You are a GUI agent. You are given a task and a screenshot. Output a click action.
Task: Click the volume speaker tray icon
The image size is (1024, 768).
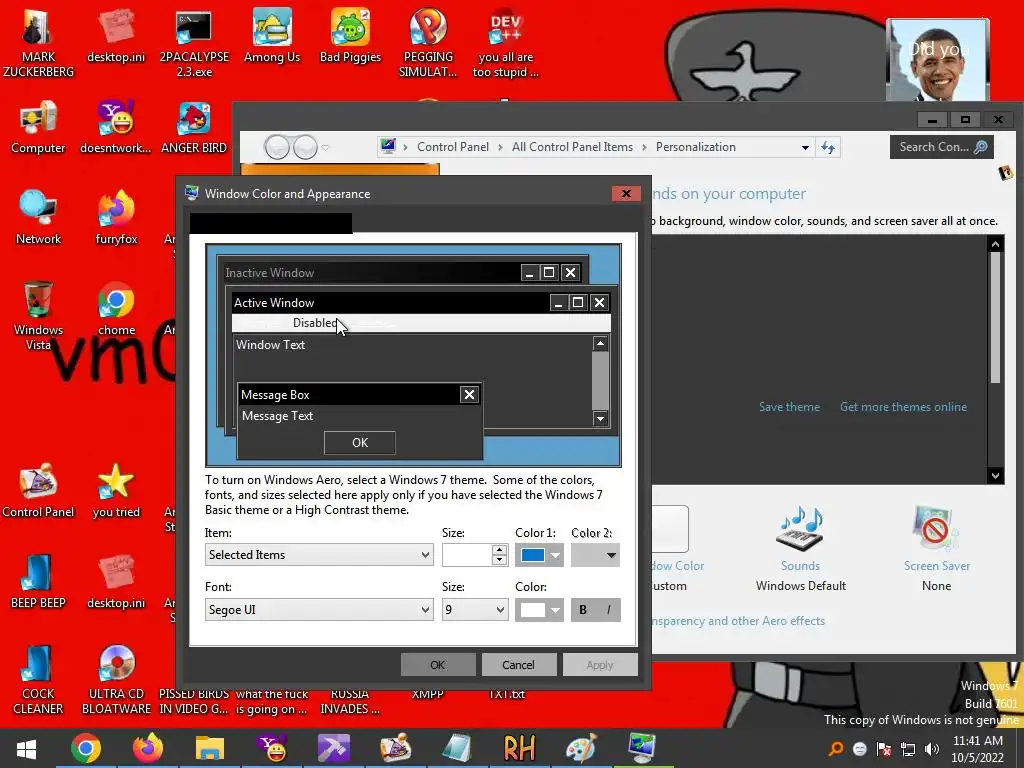(932, 749)
